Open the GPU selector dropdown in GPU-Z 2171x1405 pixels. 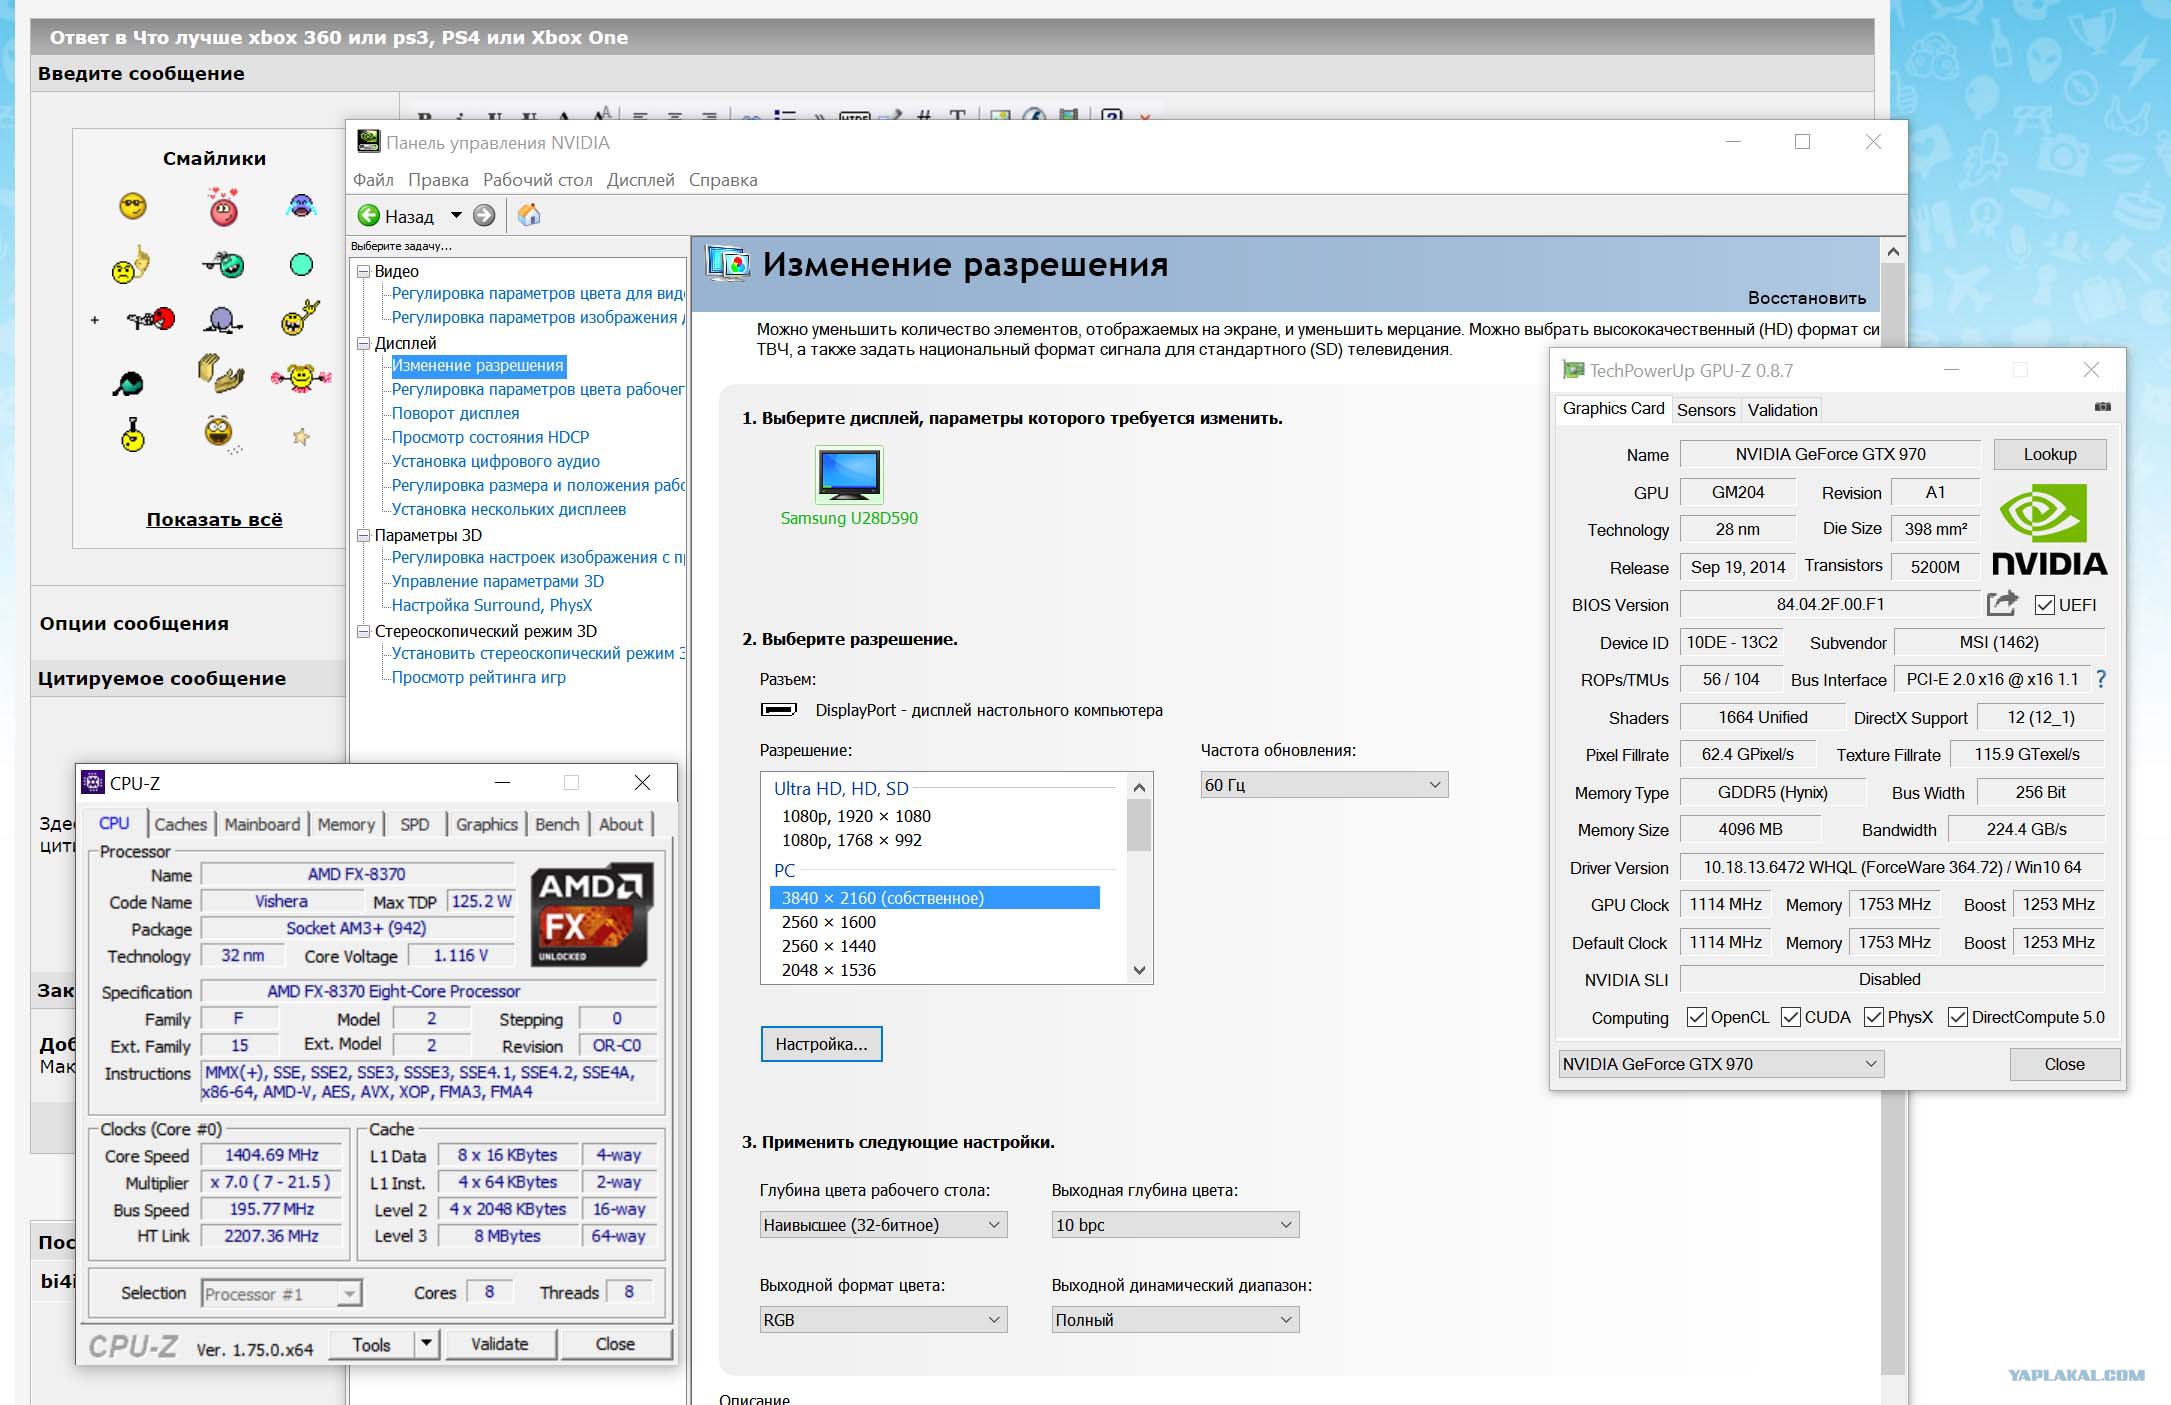[x=1721, y=1064]
